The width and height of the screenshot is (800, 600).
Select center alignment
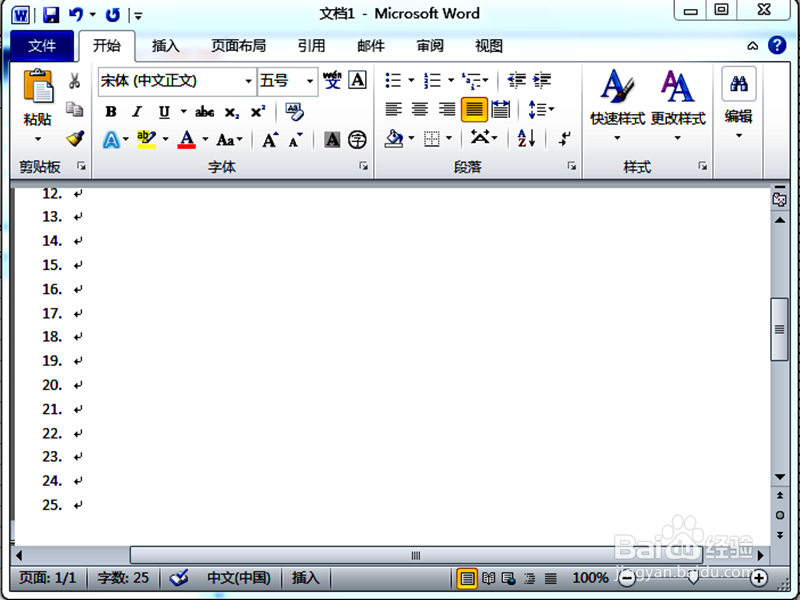click(x=421, y=107)
